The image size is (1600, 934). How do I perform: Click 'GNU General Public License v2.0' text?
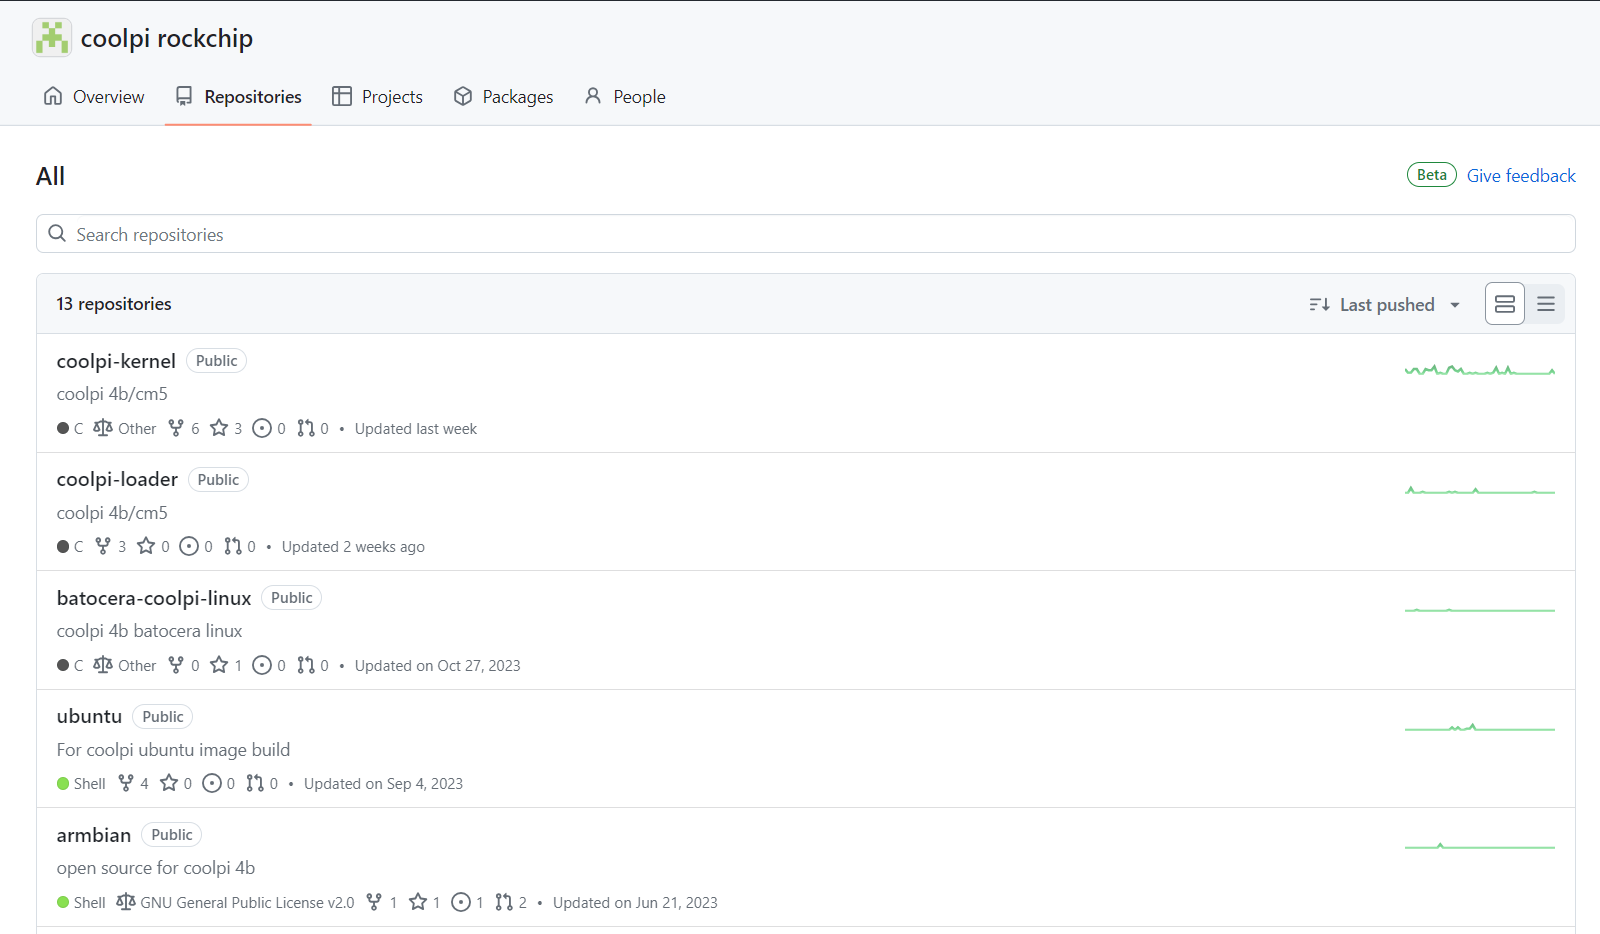coord(247,903)
